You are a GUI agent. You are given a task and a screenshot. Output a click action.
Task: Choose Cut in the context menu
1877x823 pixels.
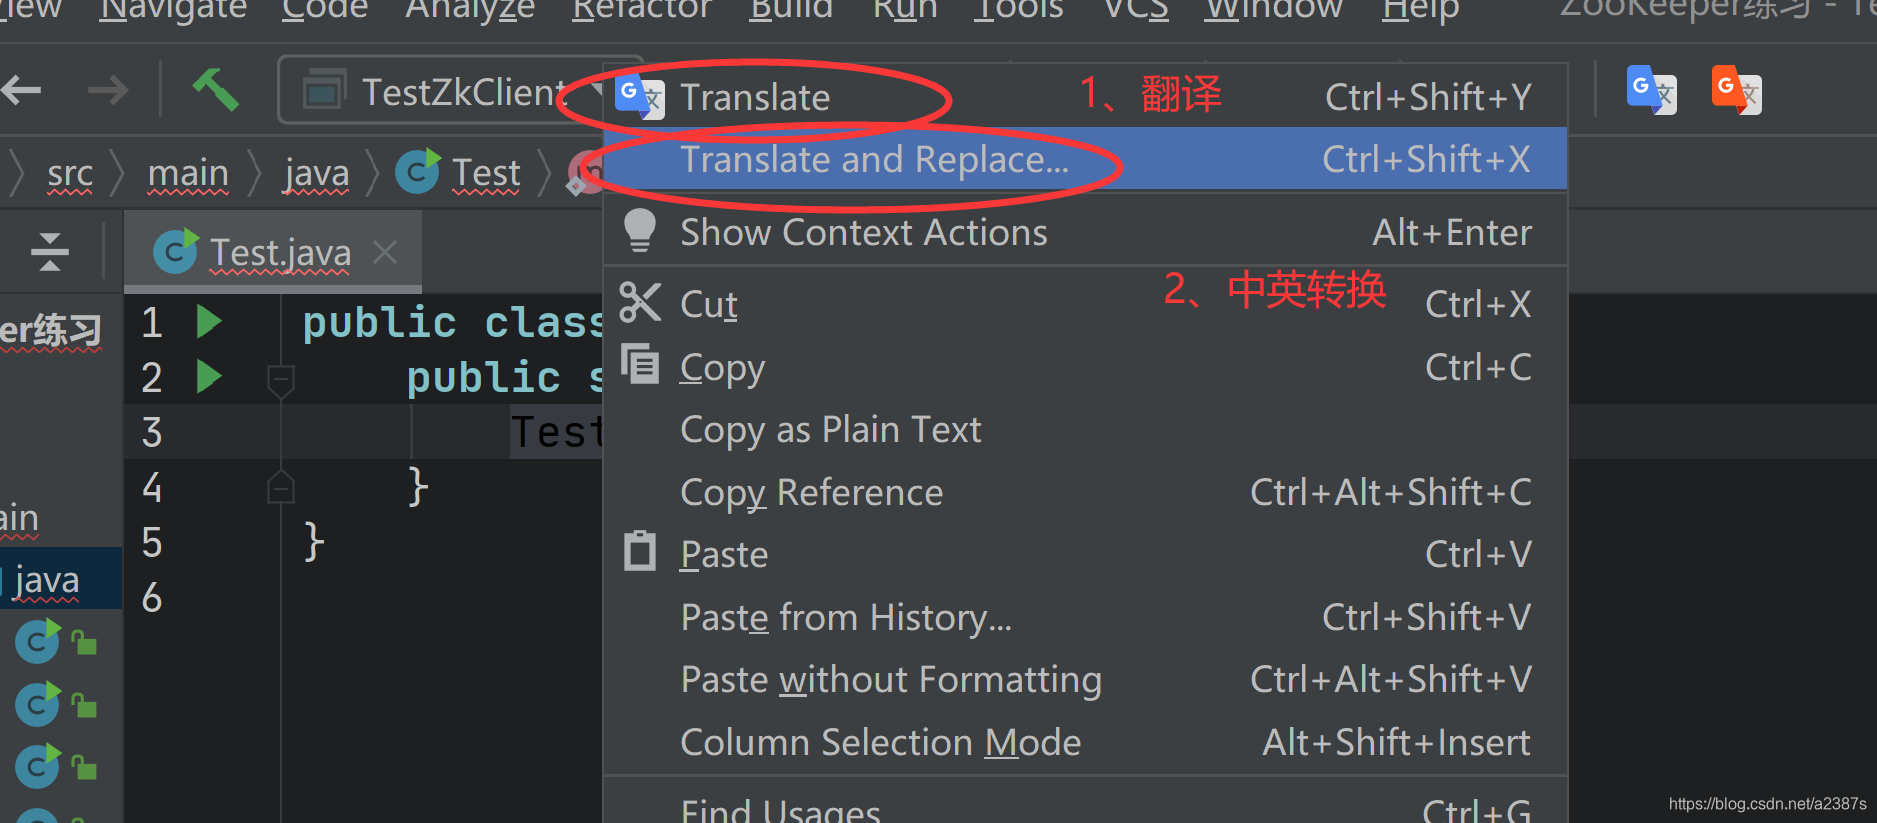coord(1085,304)
